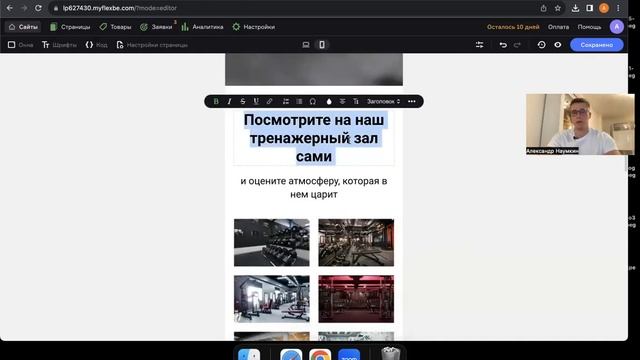640x360 pixels.
Task: Open the Заголовок style dropdown
Action: coord(383,101)
